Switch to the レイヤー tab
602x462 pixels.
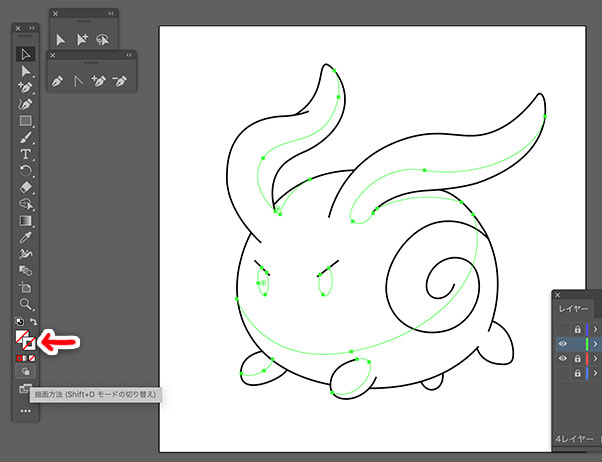[574, 309]
